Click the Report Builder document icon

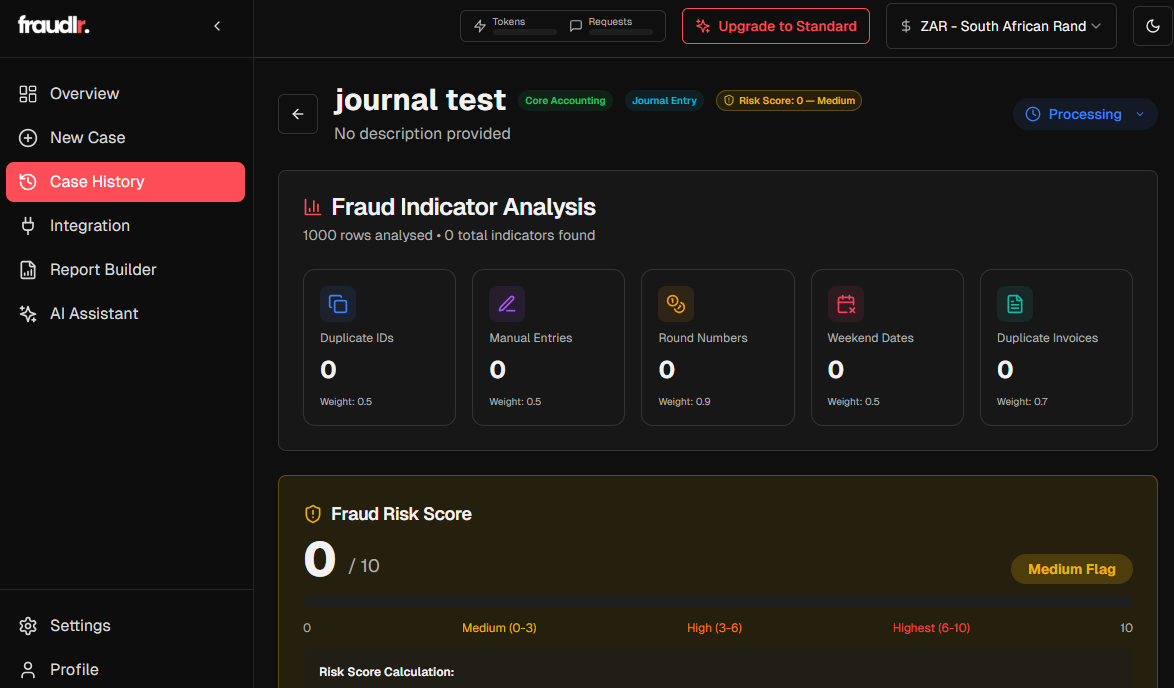pos(28,270)
